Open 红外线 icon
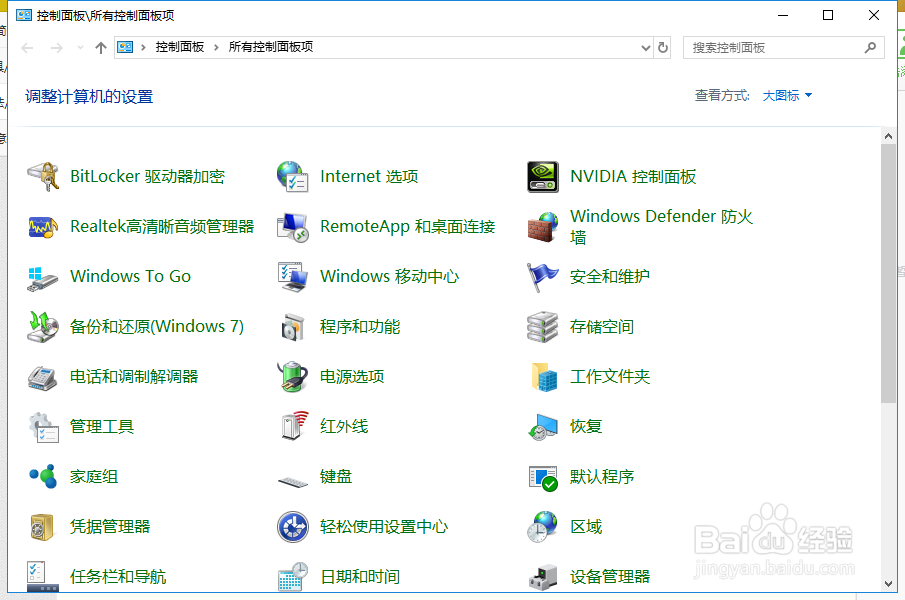The width and height of the screenshot is (905, 600). point(294,426)
